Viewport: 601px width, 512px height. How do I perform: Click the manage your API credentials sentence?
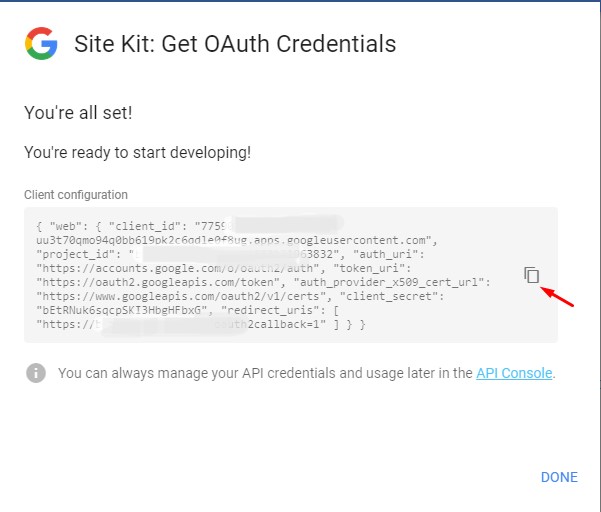point(307,373)
